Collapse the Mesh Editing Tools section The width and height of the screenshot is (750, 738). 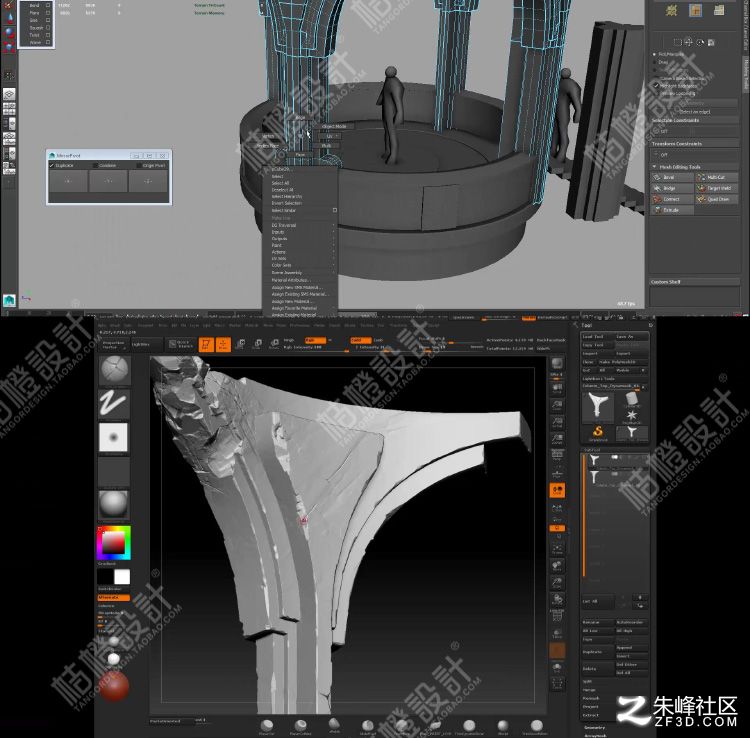(x=654, y=167)
